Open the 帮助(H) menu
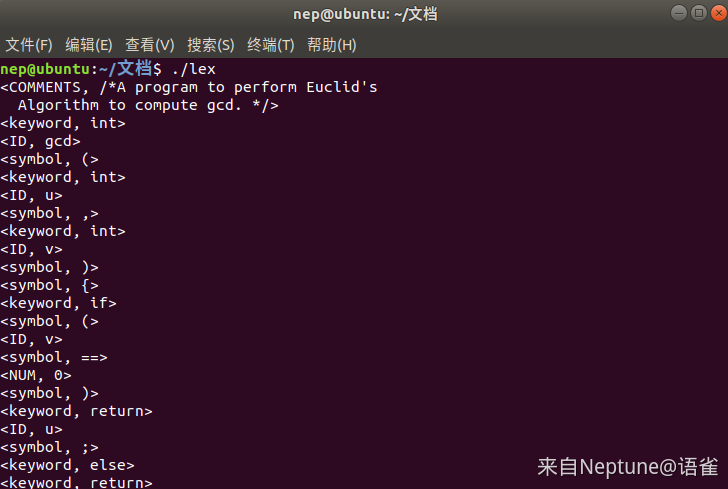This screenshot has width=728, height=489. (332, 45)
